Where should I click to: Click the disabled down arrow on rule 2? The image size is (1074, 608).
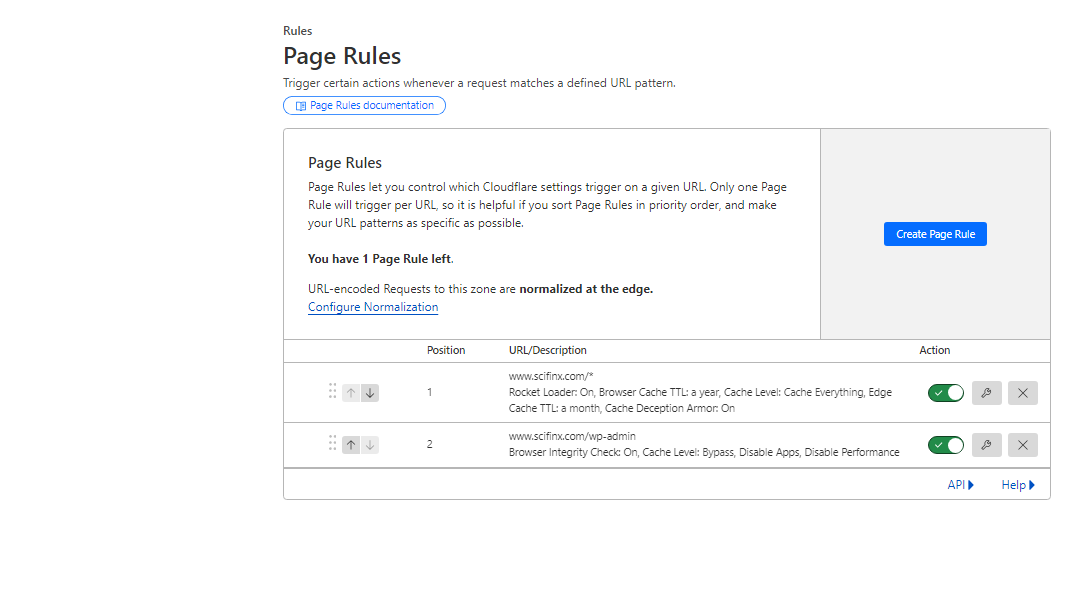click(370, 445)
